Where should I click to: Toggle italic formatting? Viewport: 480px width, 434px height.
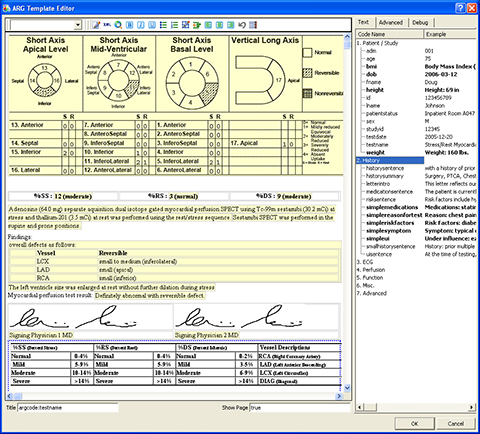[141, 25]
